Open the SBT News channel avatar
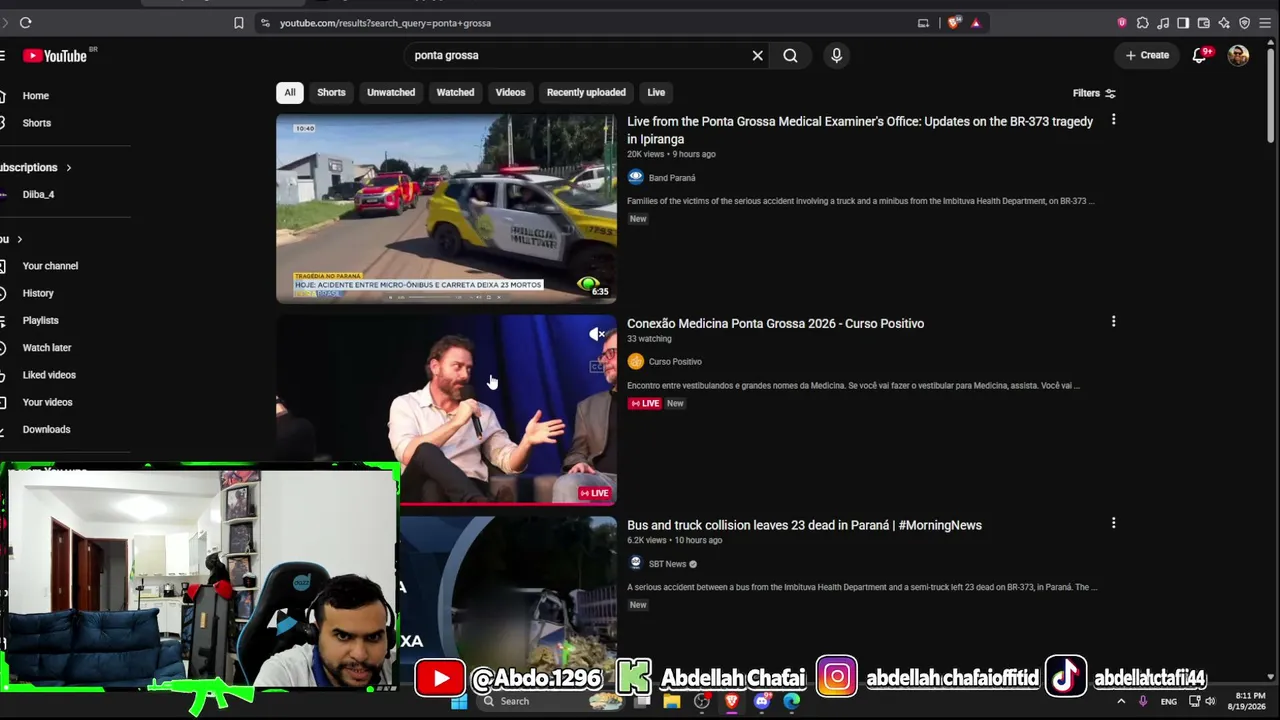 pyautogui.click(x=635, y=563)
